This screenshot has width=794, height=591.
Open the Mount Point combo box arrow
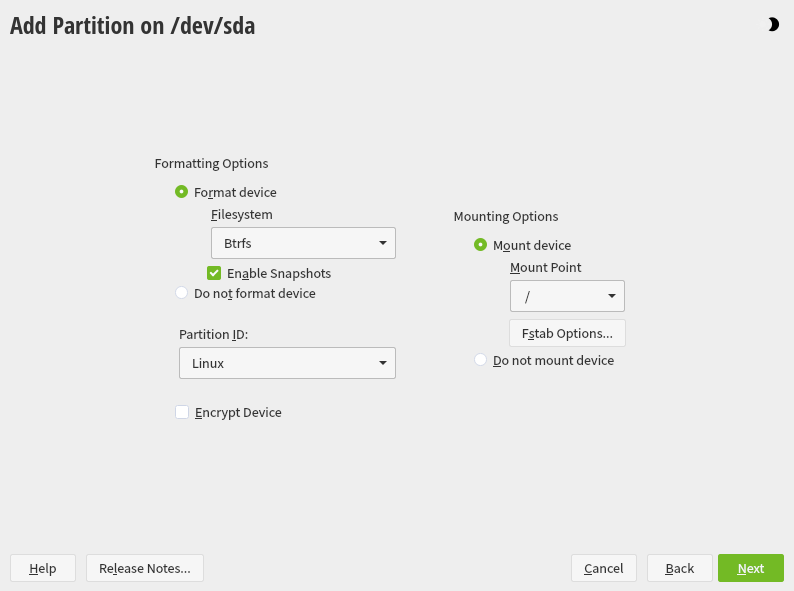(611, 297)
